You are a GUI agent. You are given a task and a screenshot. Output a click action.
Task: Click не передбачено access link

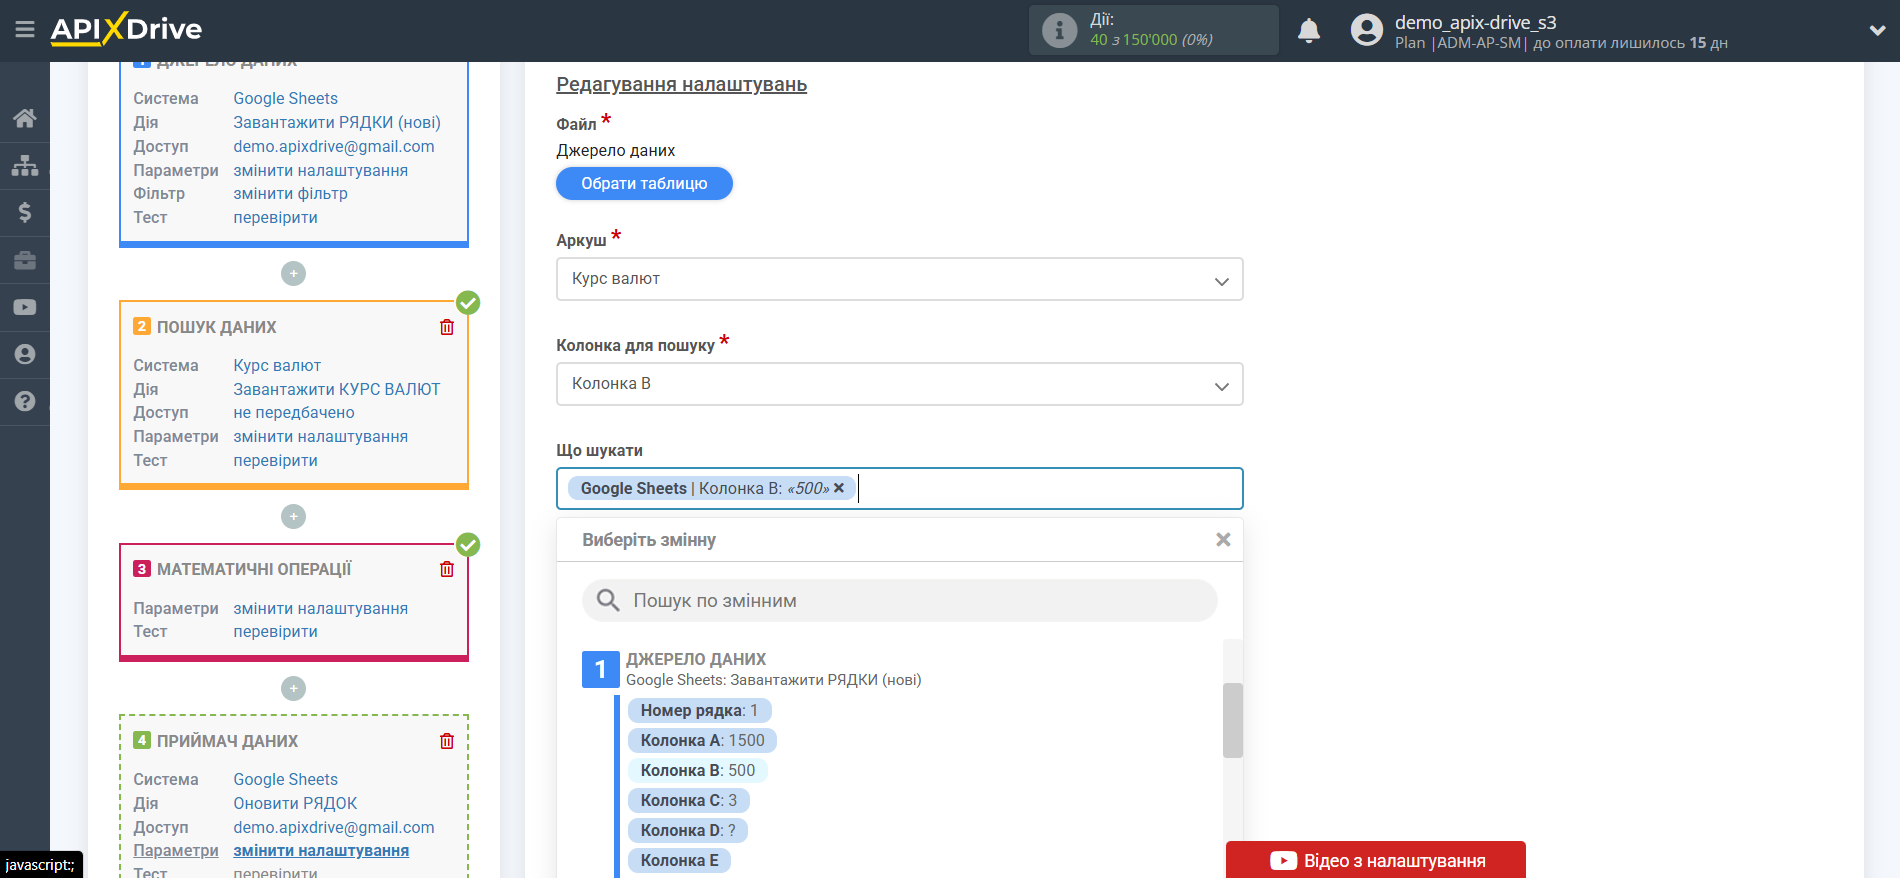click(x=294, y=412)
